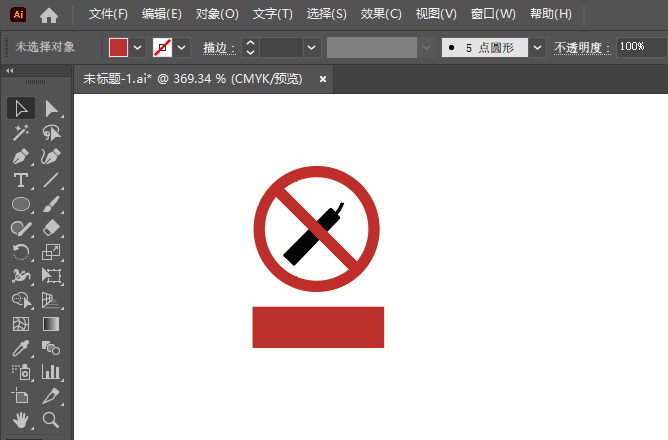This screenshot has height=440, width=668.
Task: Select the Slice tool
Action: click(x=52, y=396)
